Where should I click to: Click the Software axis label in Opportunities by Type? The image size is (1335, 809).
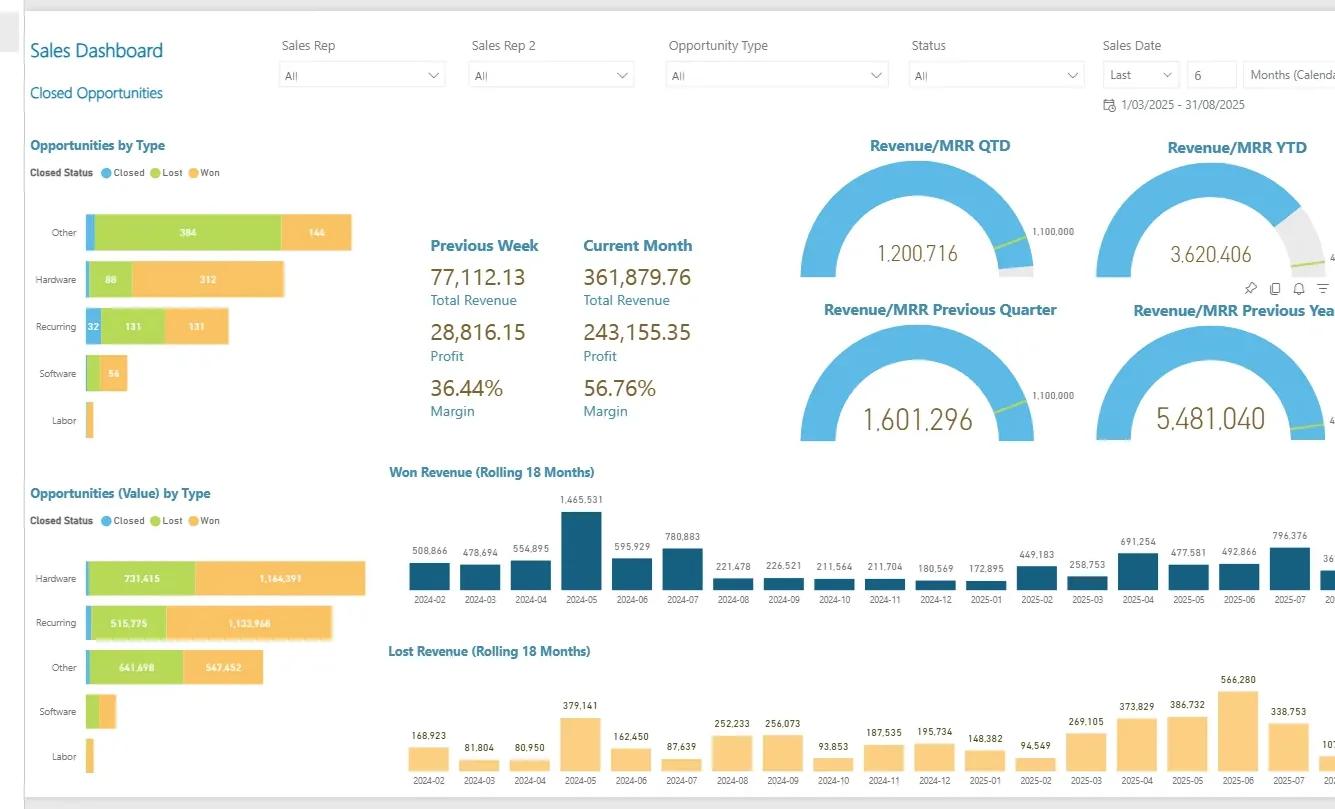(x=58, y=374)
